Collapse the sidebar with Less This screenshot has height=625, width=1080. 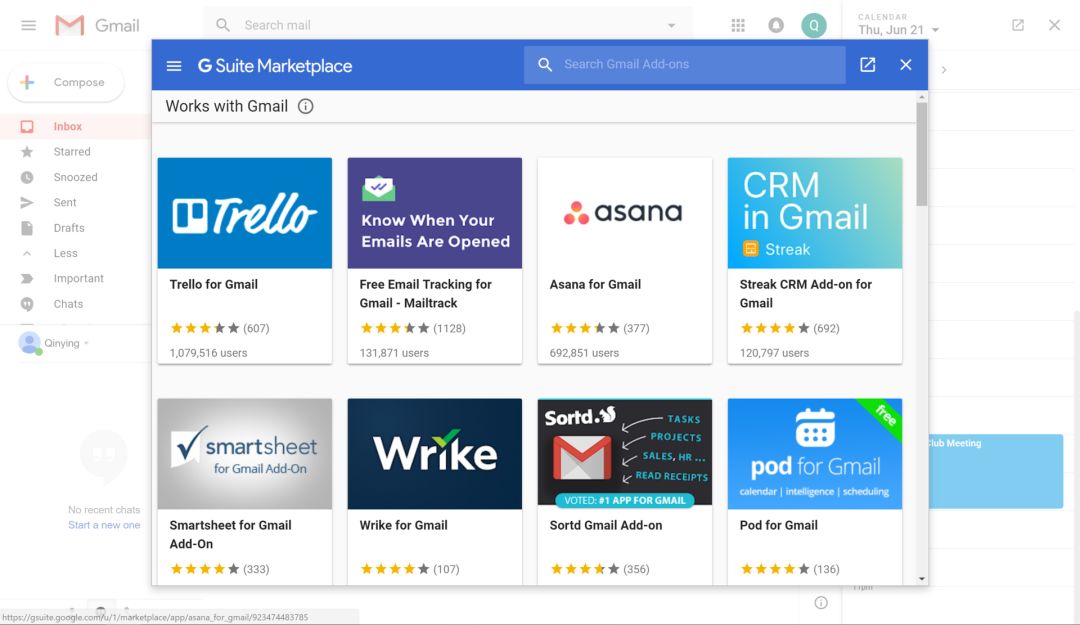(x=65, y=253)
